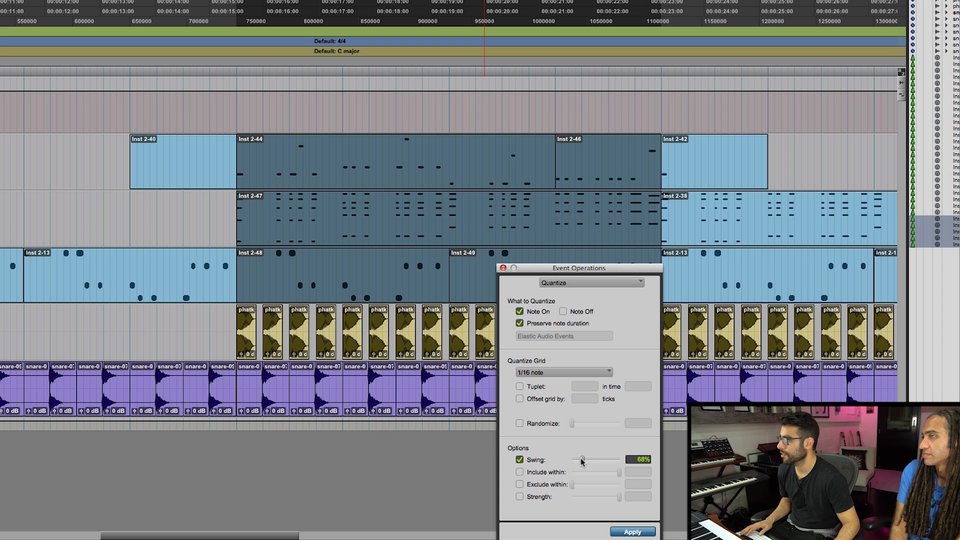Enable the Strength checkbox

coord(519,497)
